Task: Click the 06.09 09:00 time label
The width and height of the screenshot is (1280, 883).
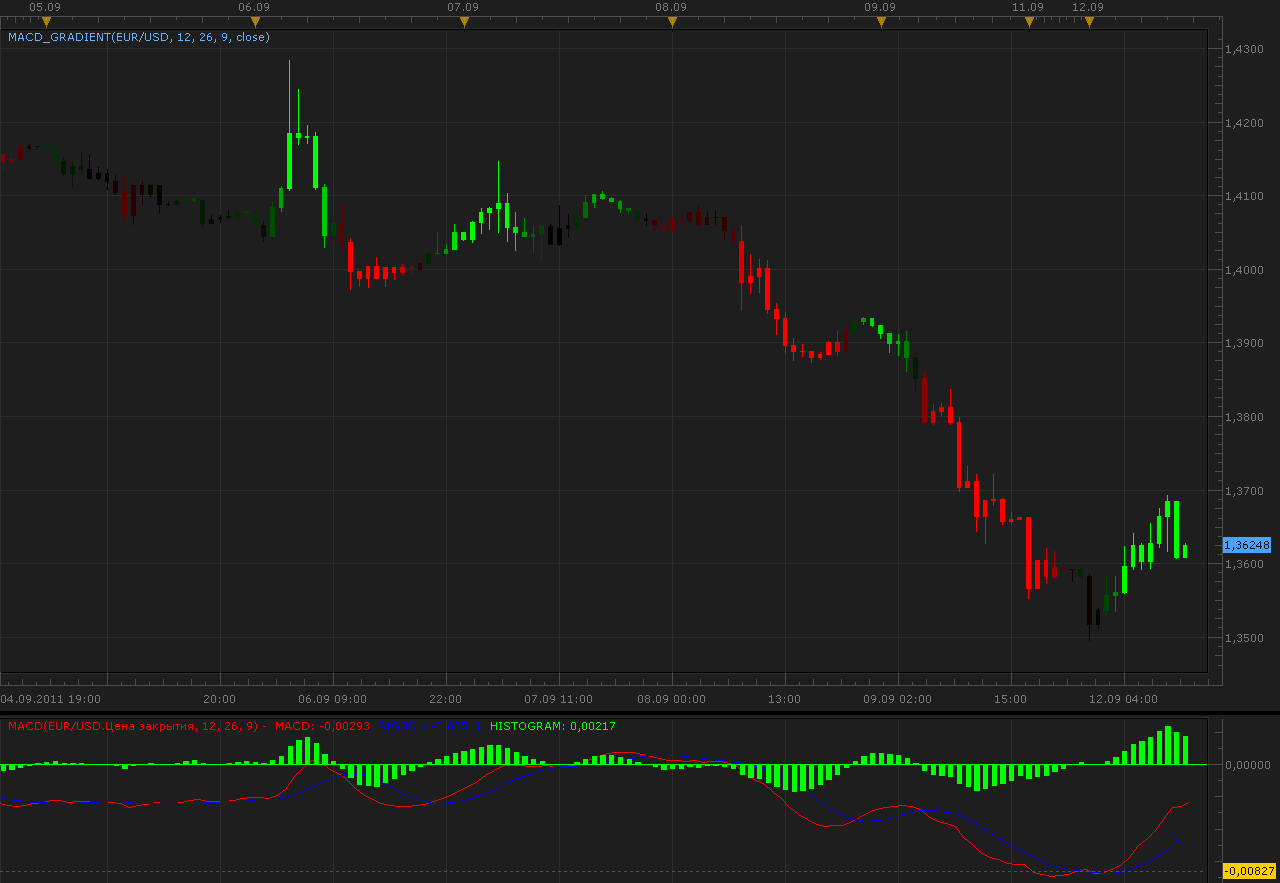Action: tap(333, 699)
